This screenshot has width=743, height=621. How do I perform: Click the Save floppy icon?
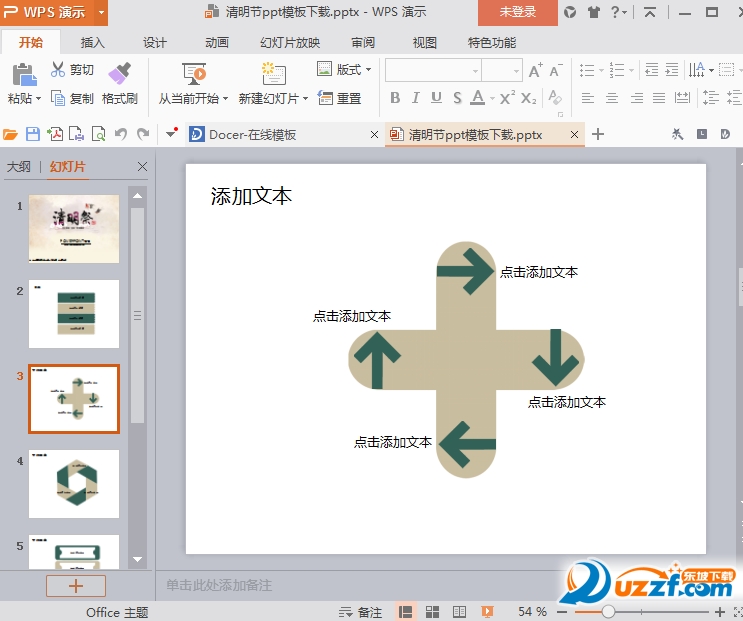pos(33,135)
